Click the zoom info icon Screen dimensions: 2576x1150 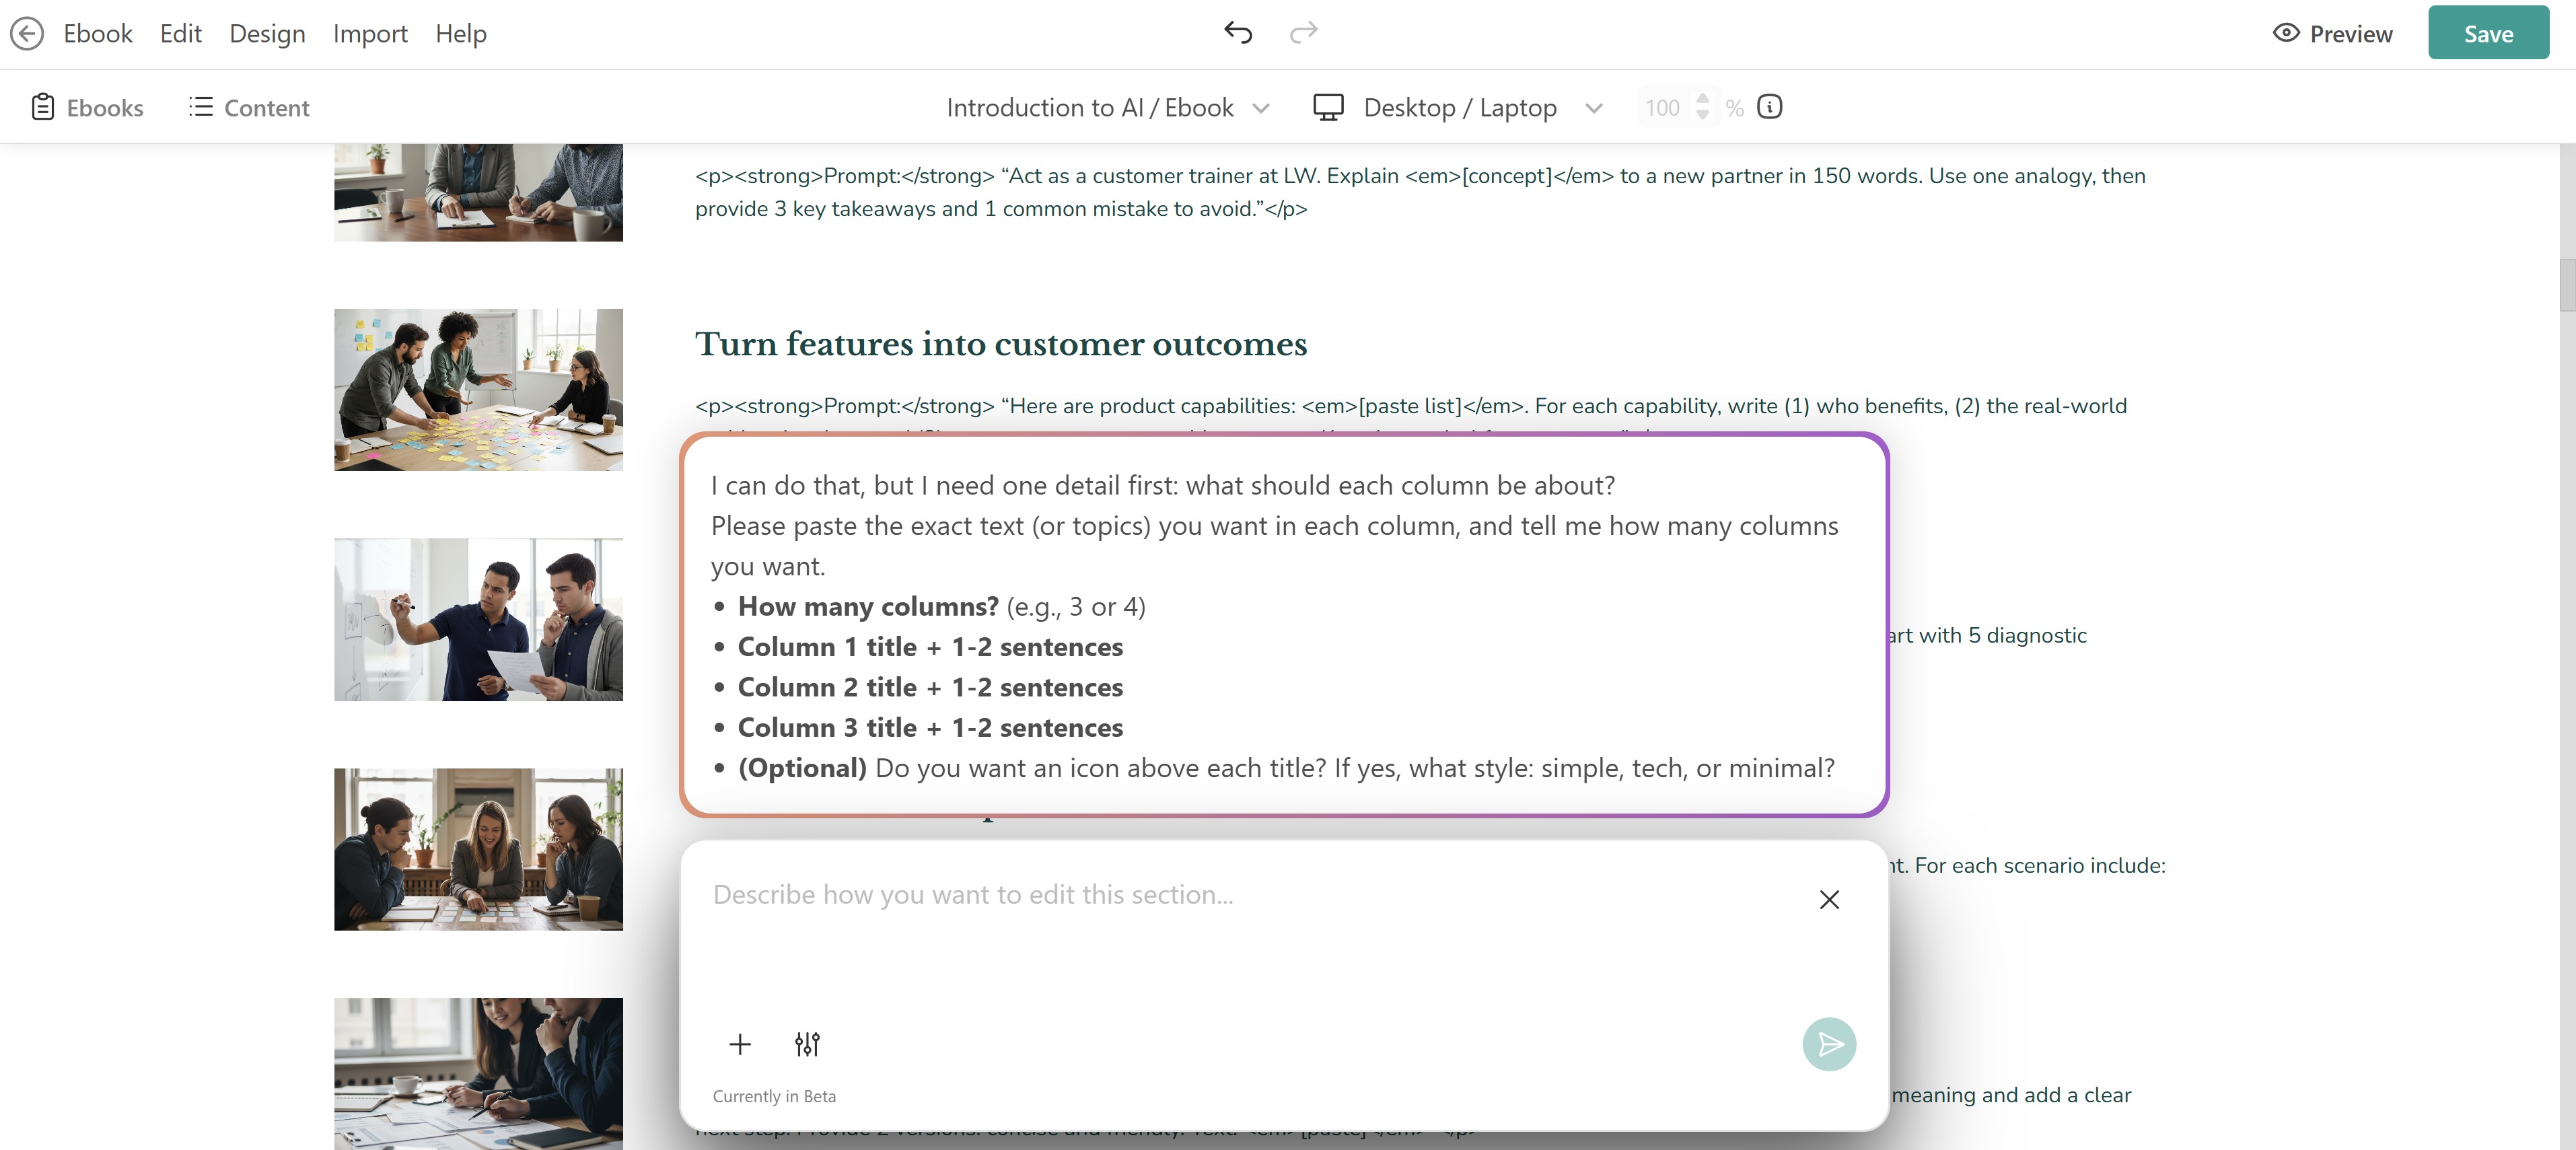1769,107
